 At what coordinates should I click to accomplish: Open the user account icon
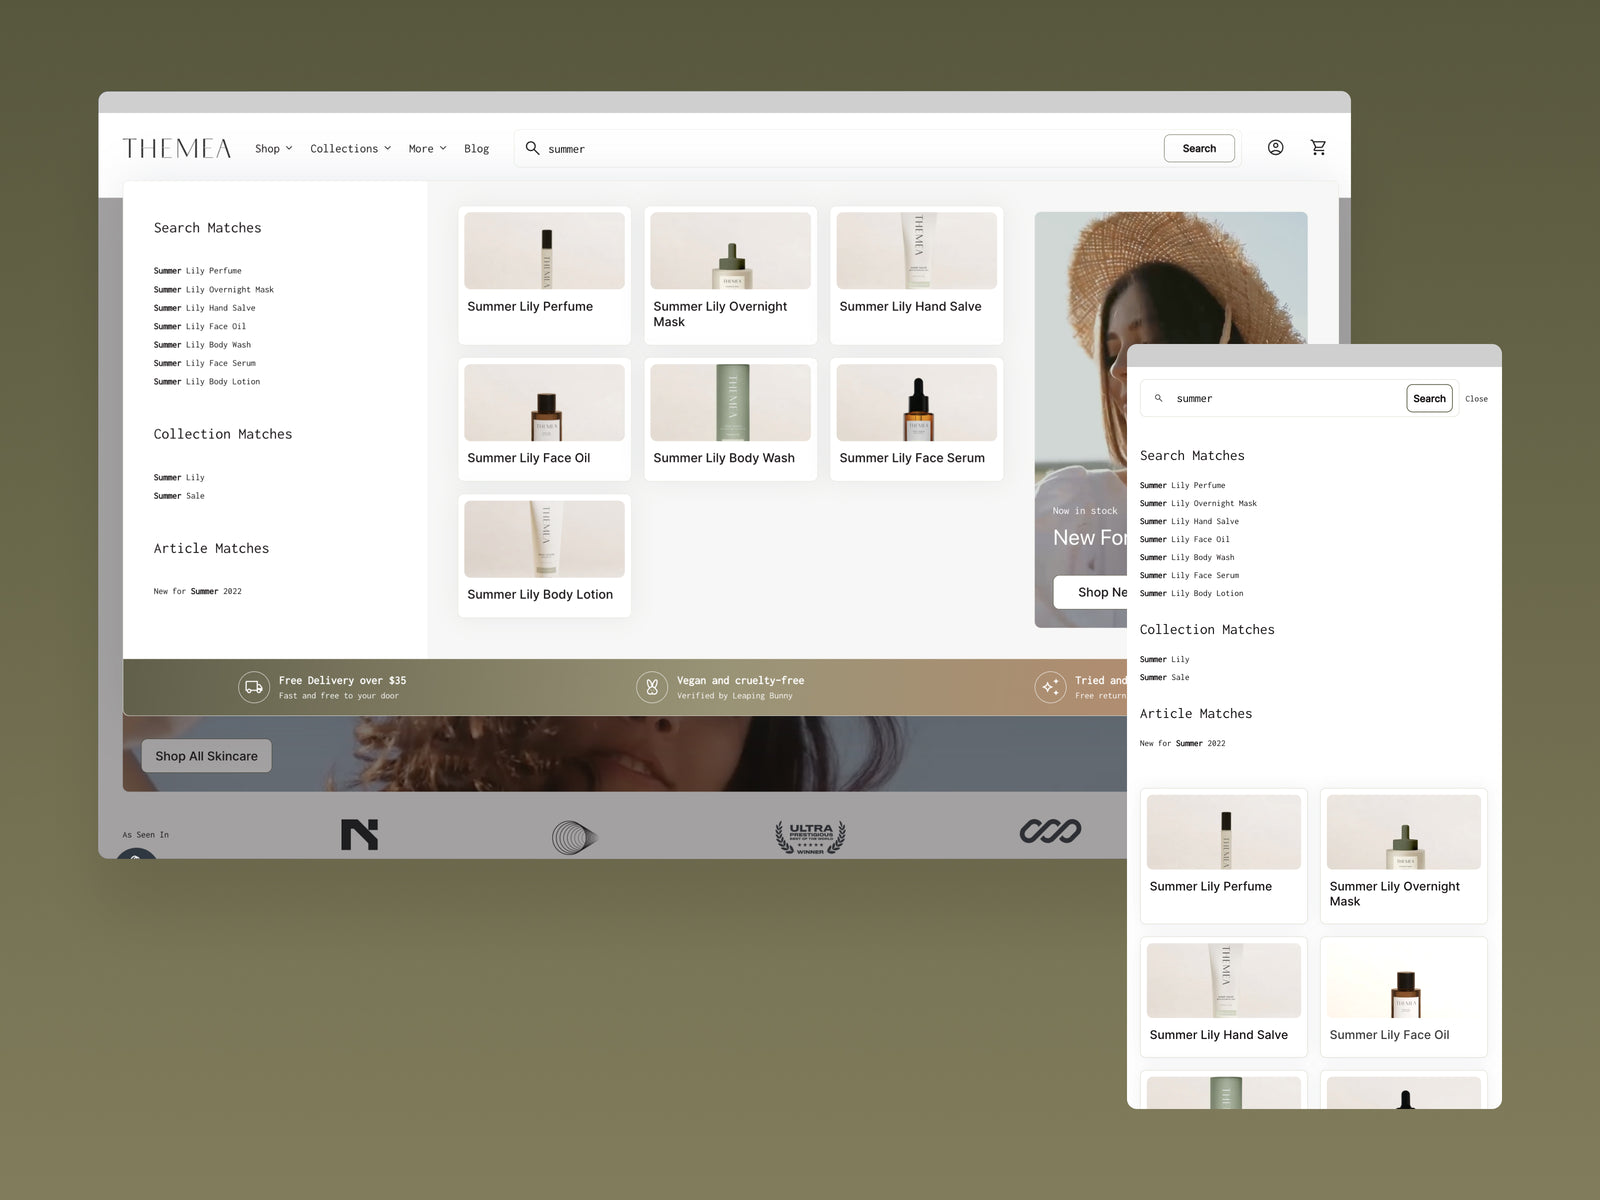click(1275, 148)
